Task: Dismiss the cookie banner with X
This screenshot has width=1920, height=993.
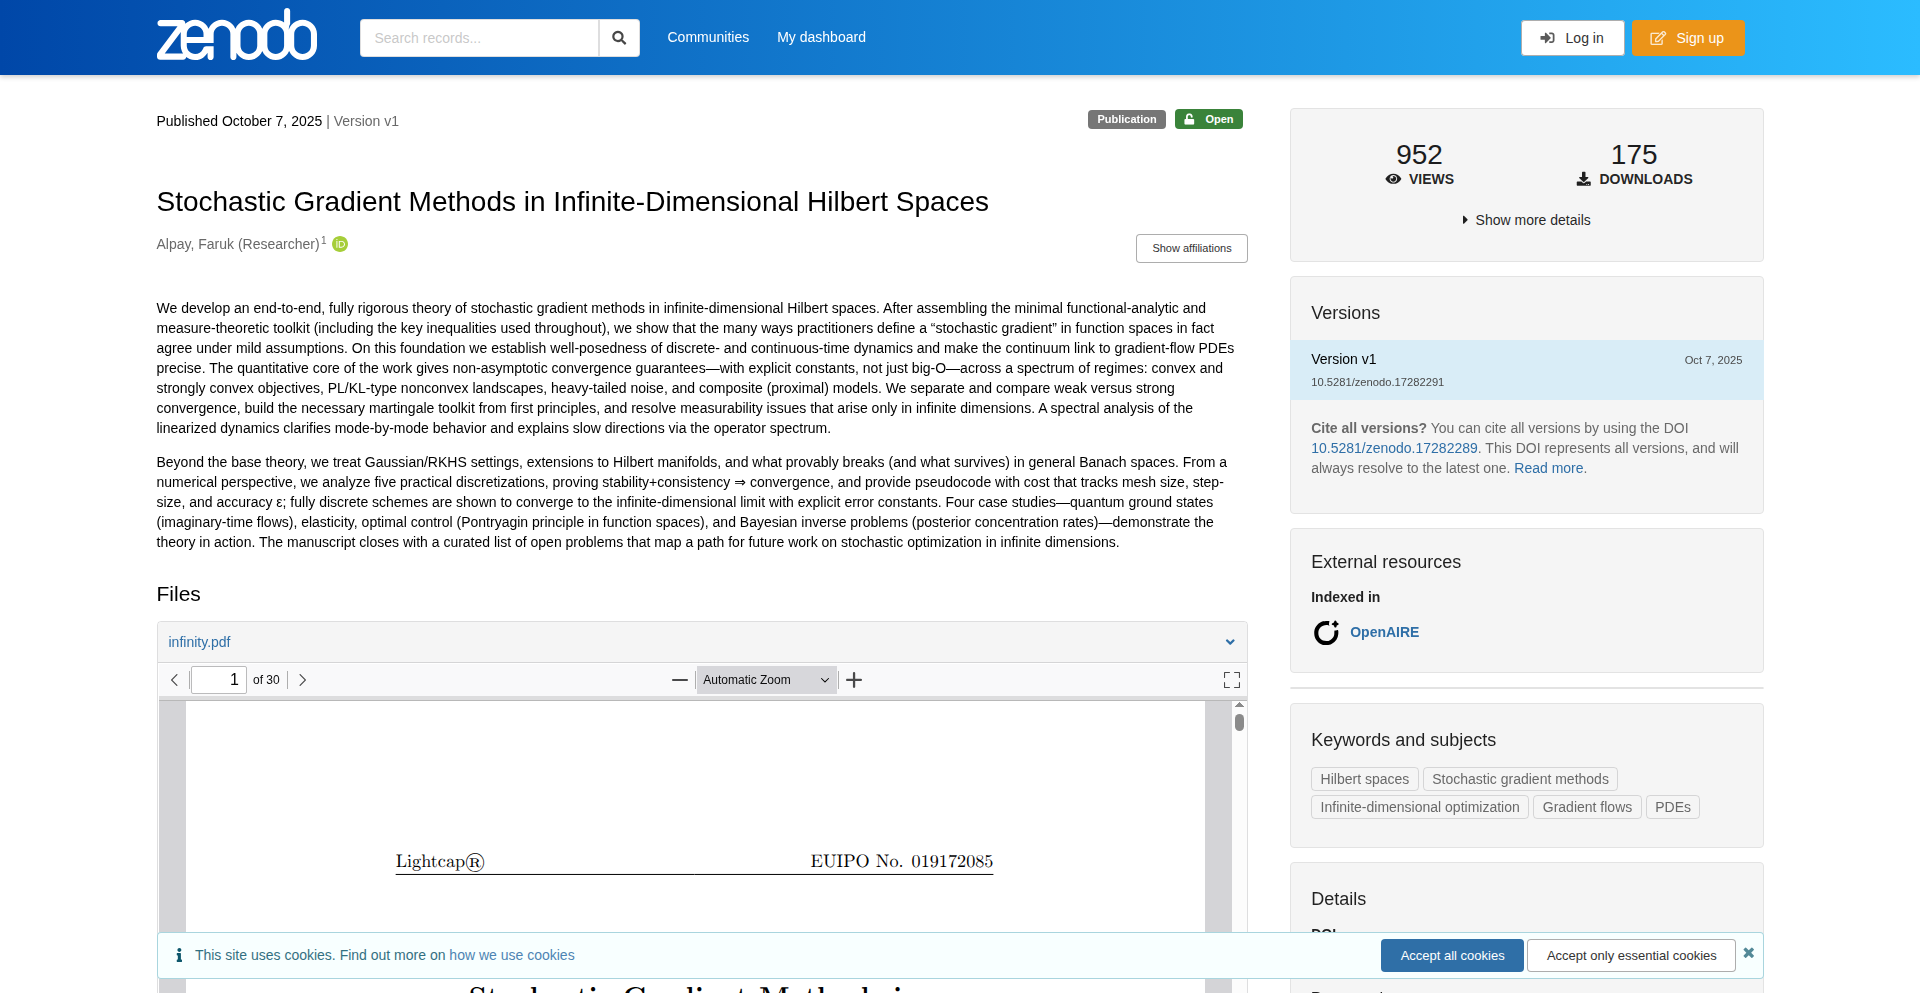Action: 1748,953
